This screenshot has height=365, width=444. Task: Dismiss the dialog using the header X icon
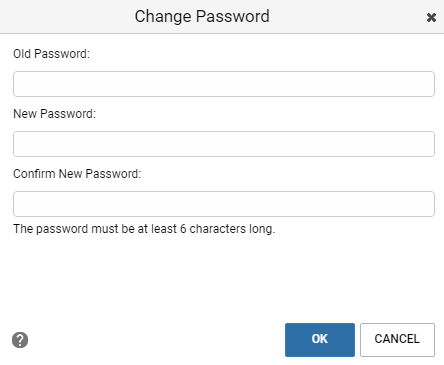coord(431,17)
